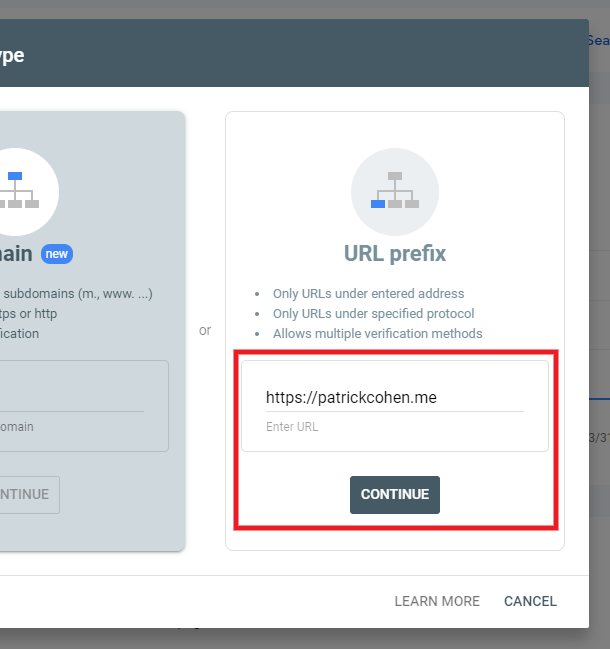
Task: Click the CANCEL button in dialog footer
Action: point(530,601)
